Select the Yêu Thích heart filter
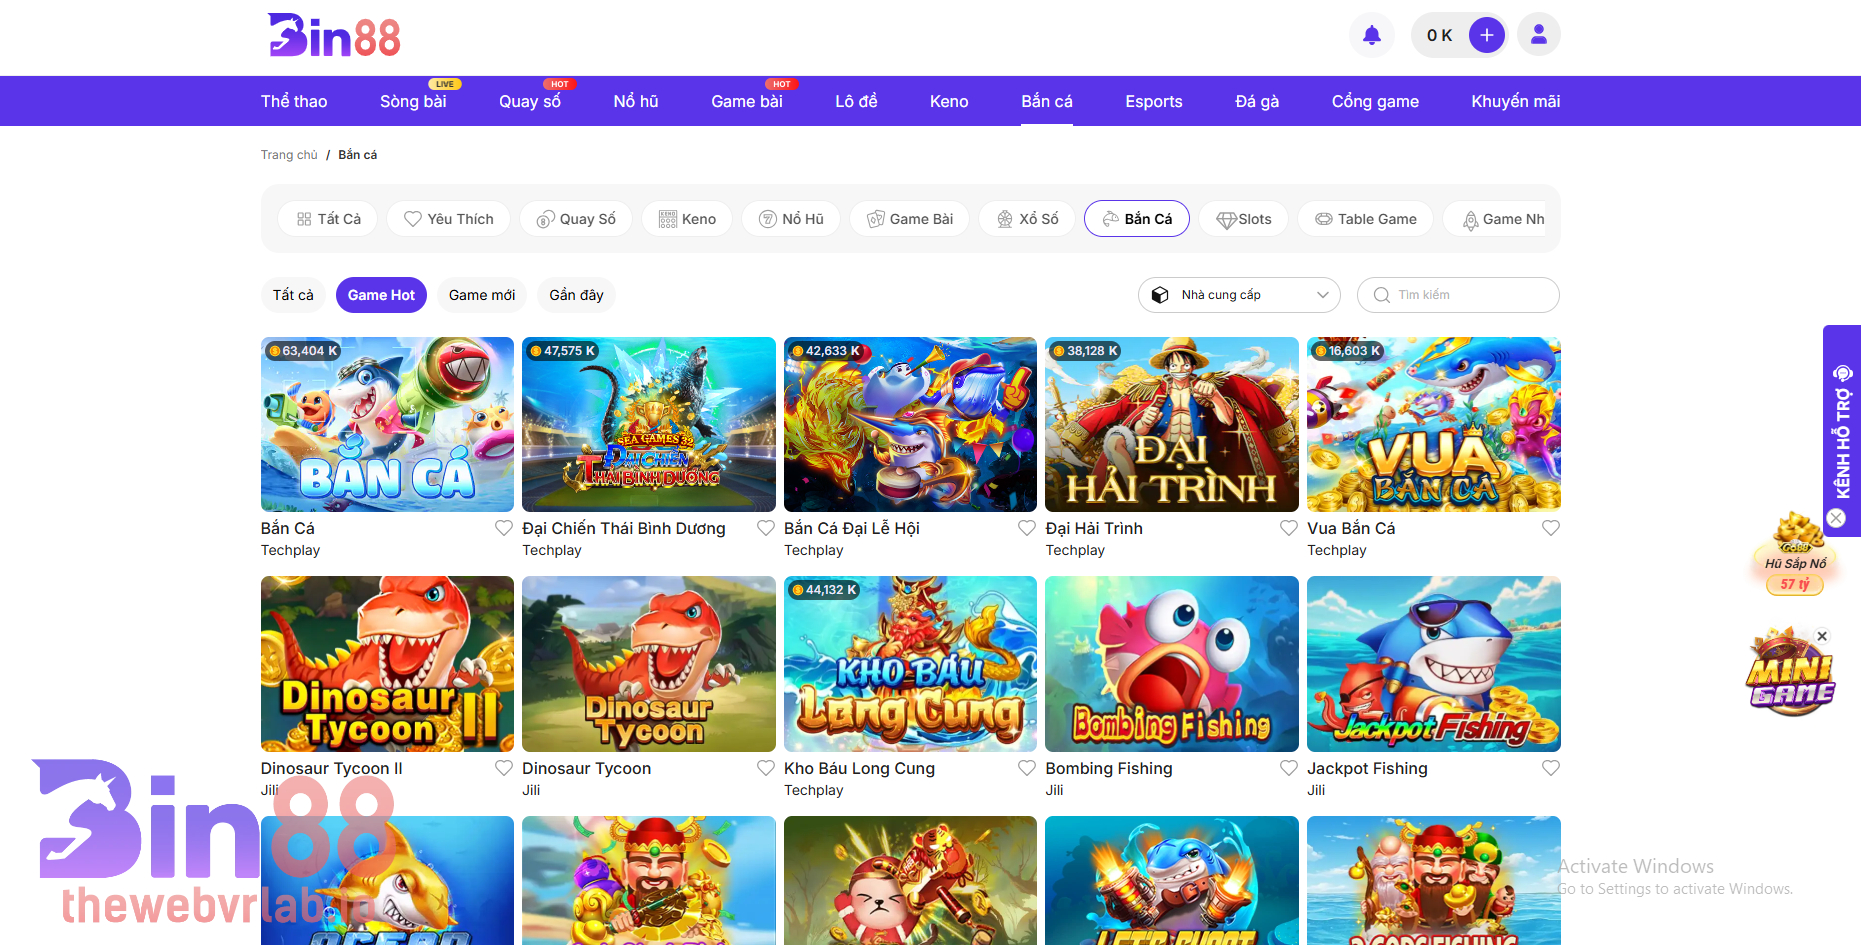The width and height of the screenshot is (1861, 945). 448,218
